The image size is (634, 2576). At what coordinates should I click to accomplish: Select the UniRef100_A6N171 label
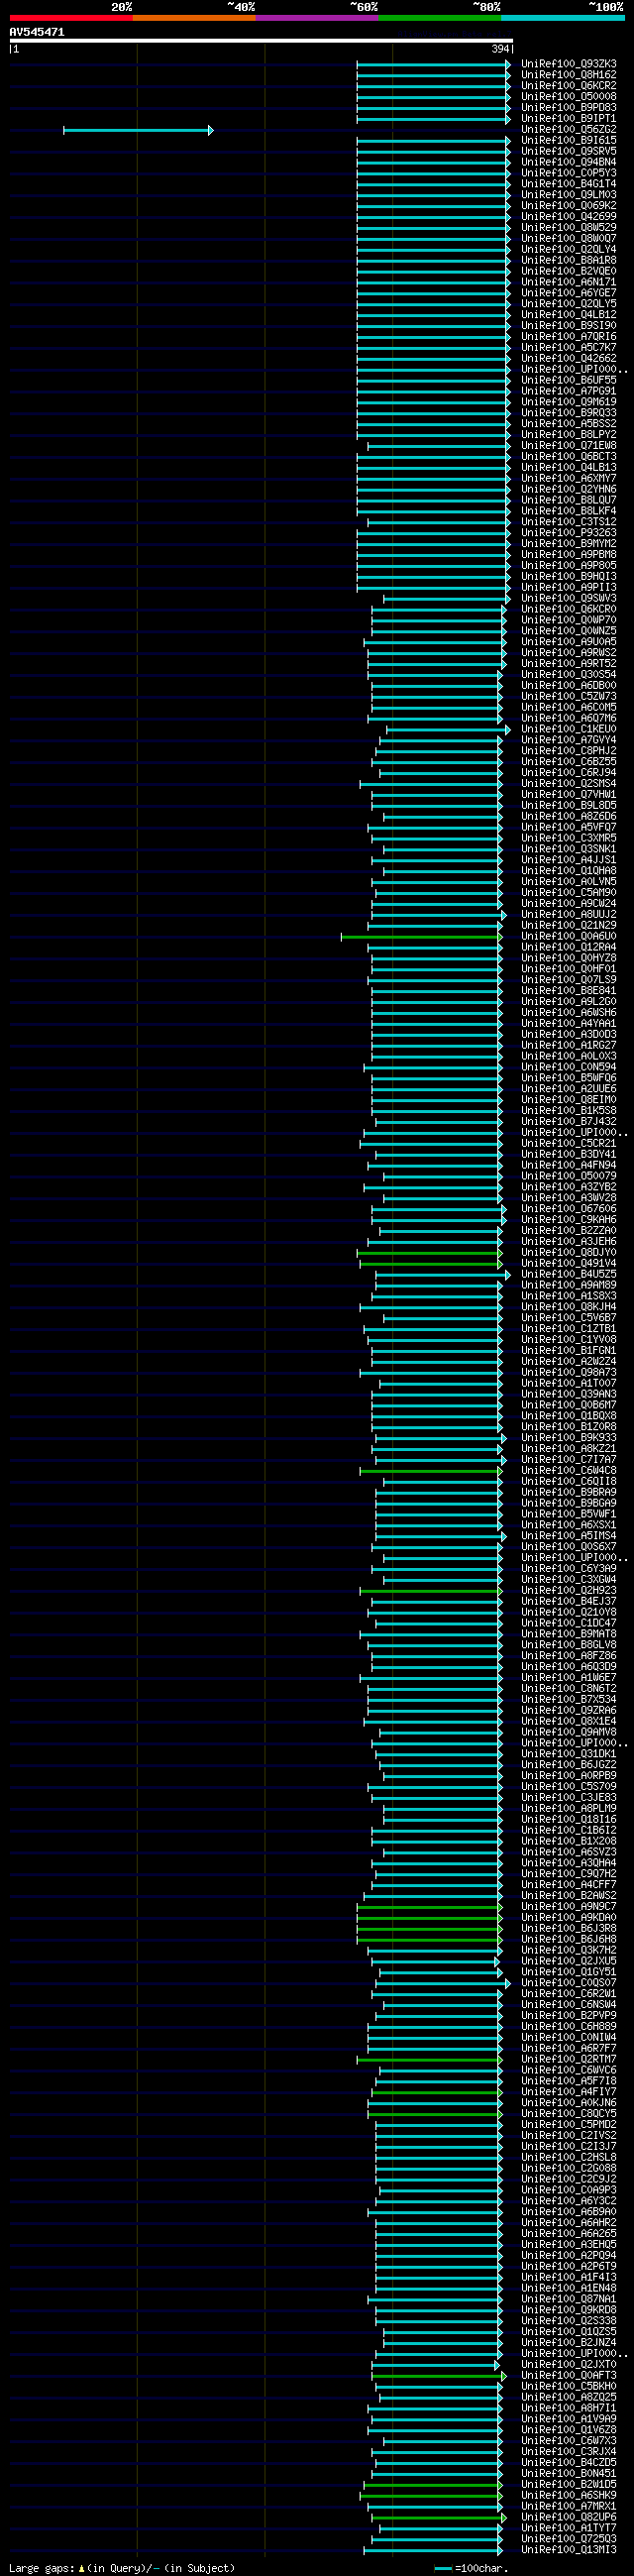pos(569,282)
